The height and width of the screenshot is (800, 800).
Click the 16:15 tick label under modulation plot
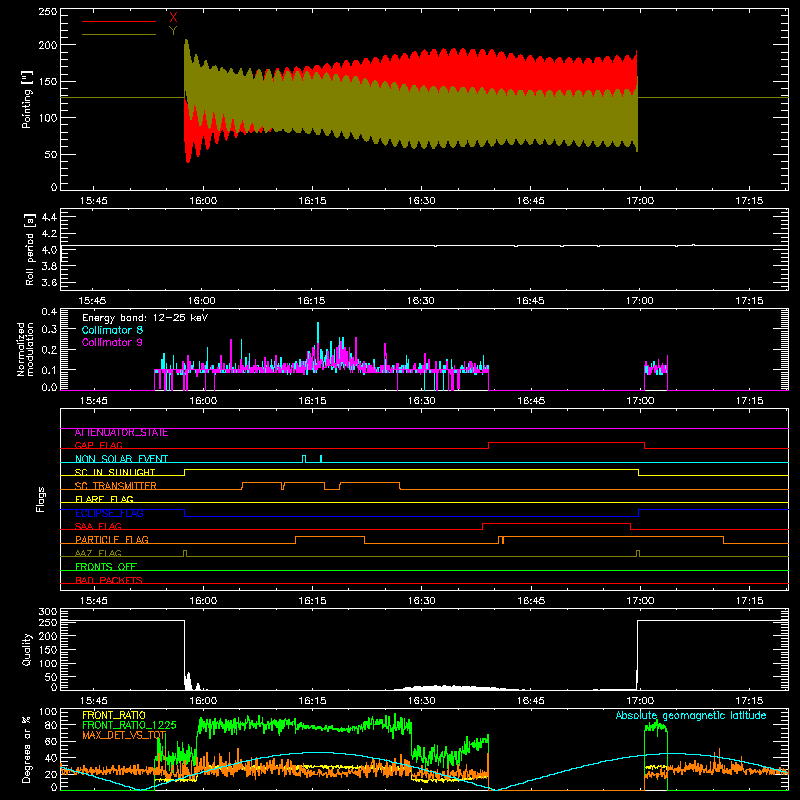[x=312, y=401]
